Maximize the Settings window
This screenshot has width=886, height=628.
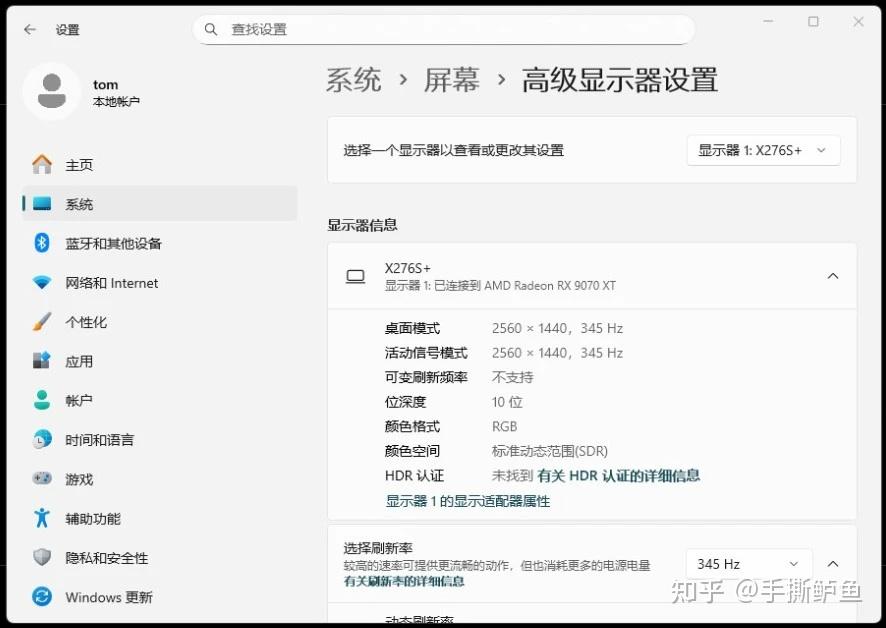tap(813, 21)
